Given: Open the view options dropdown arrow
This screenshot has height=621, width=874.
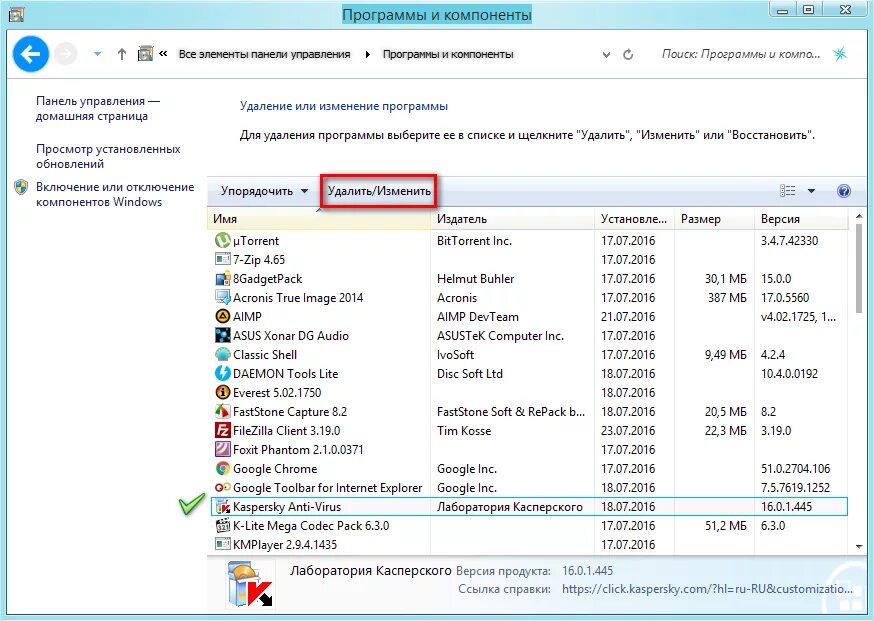Looking at the screenshot, I should pos(812,191).
